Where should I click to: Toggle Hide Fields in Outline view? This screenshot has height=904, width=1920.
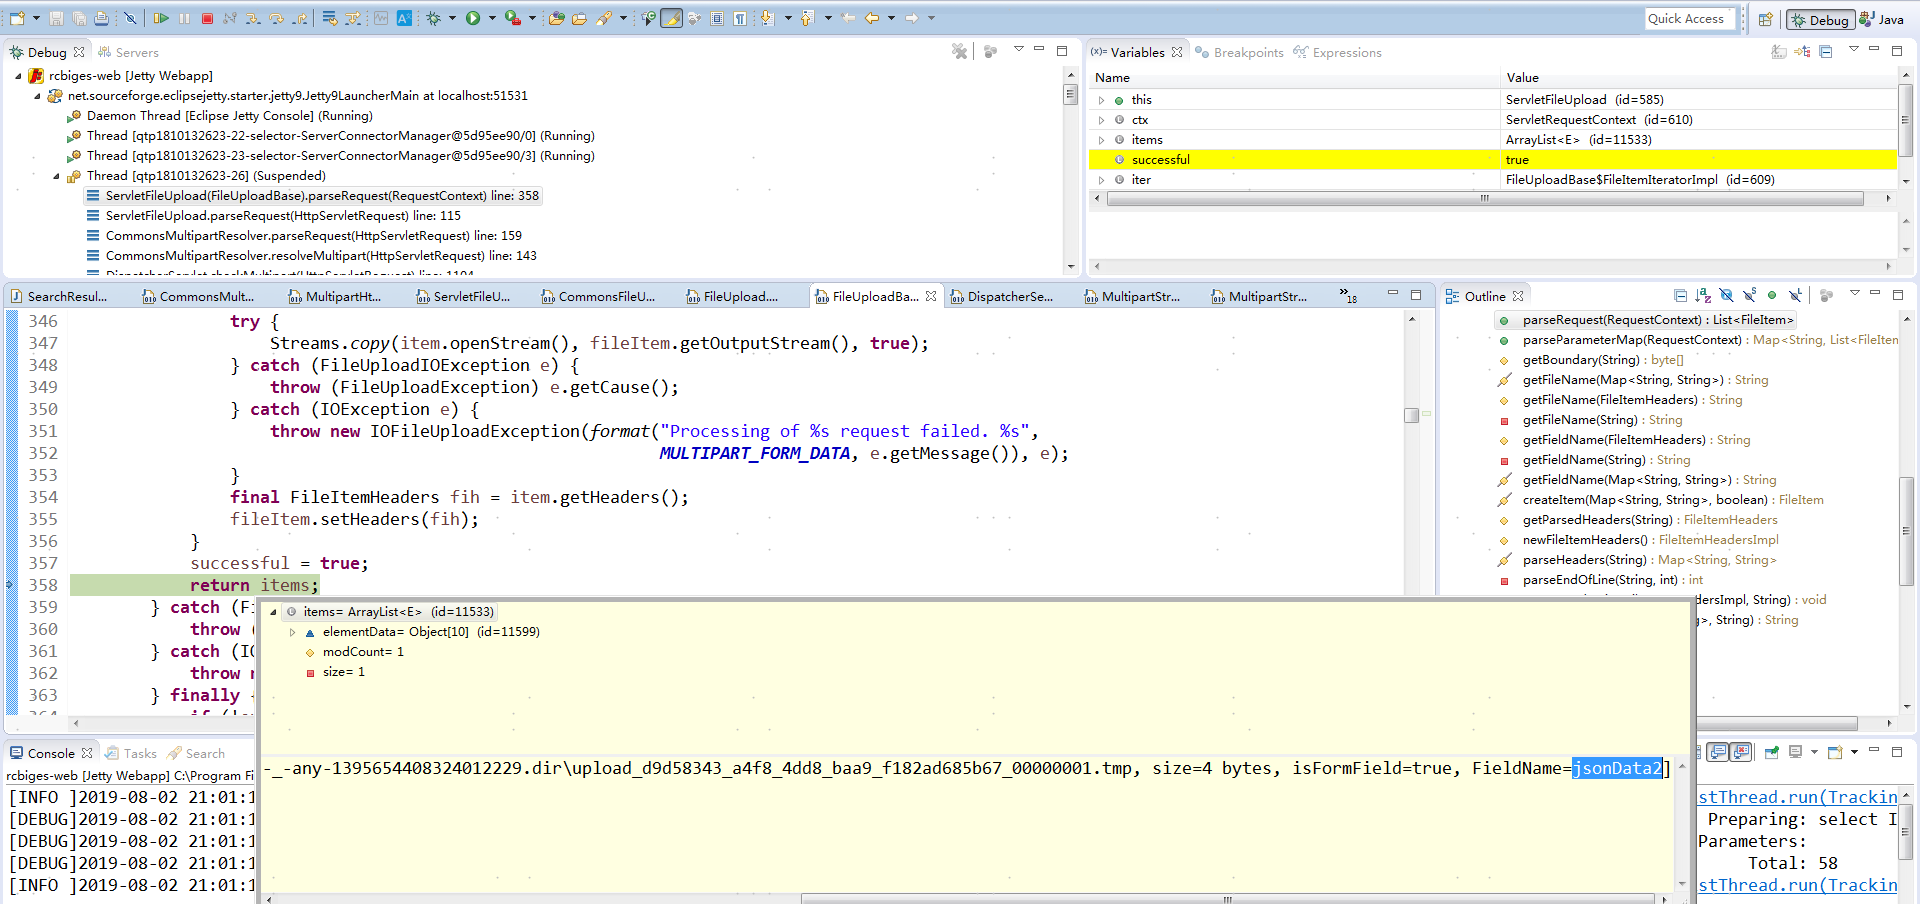pyautogui.click(x=1726, y=296)
